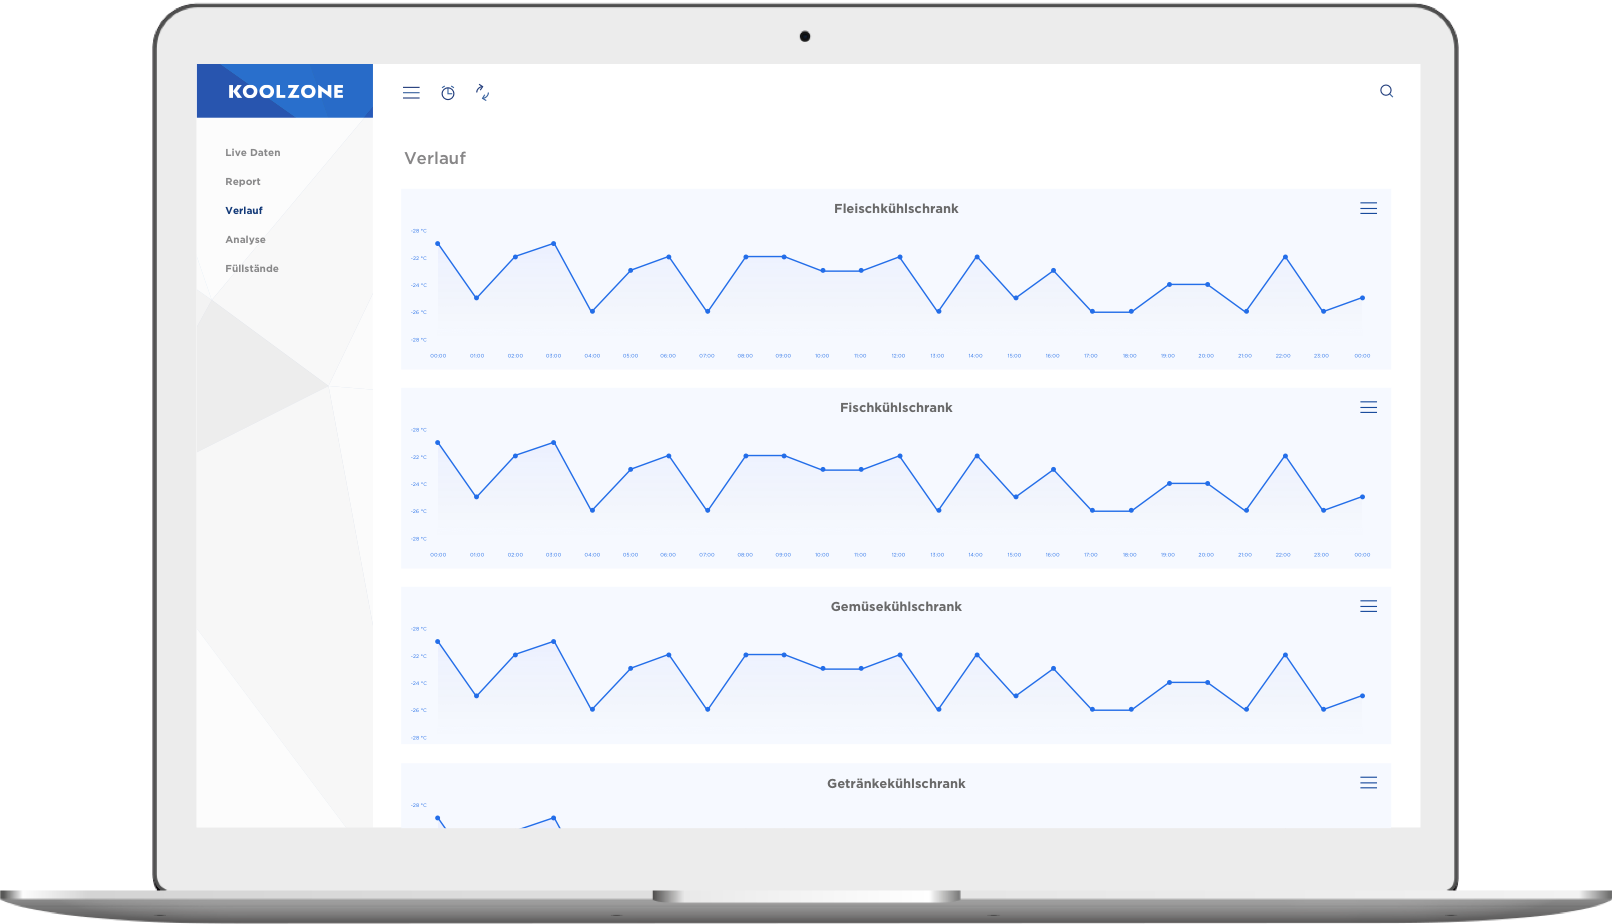The image size is (1612, 924).
Task: Select the active Verlauf navigation entry
Action: [244, 210]
